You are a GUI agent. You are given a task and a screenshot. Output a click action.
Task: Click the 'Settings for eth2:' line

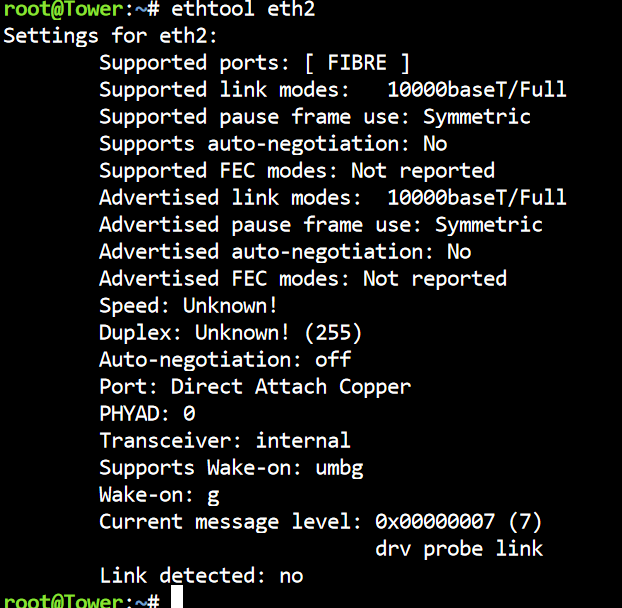tap(110, 36)
